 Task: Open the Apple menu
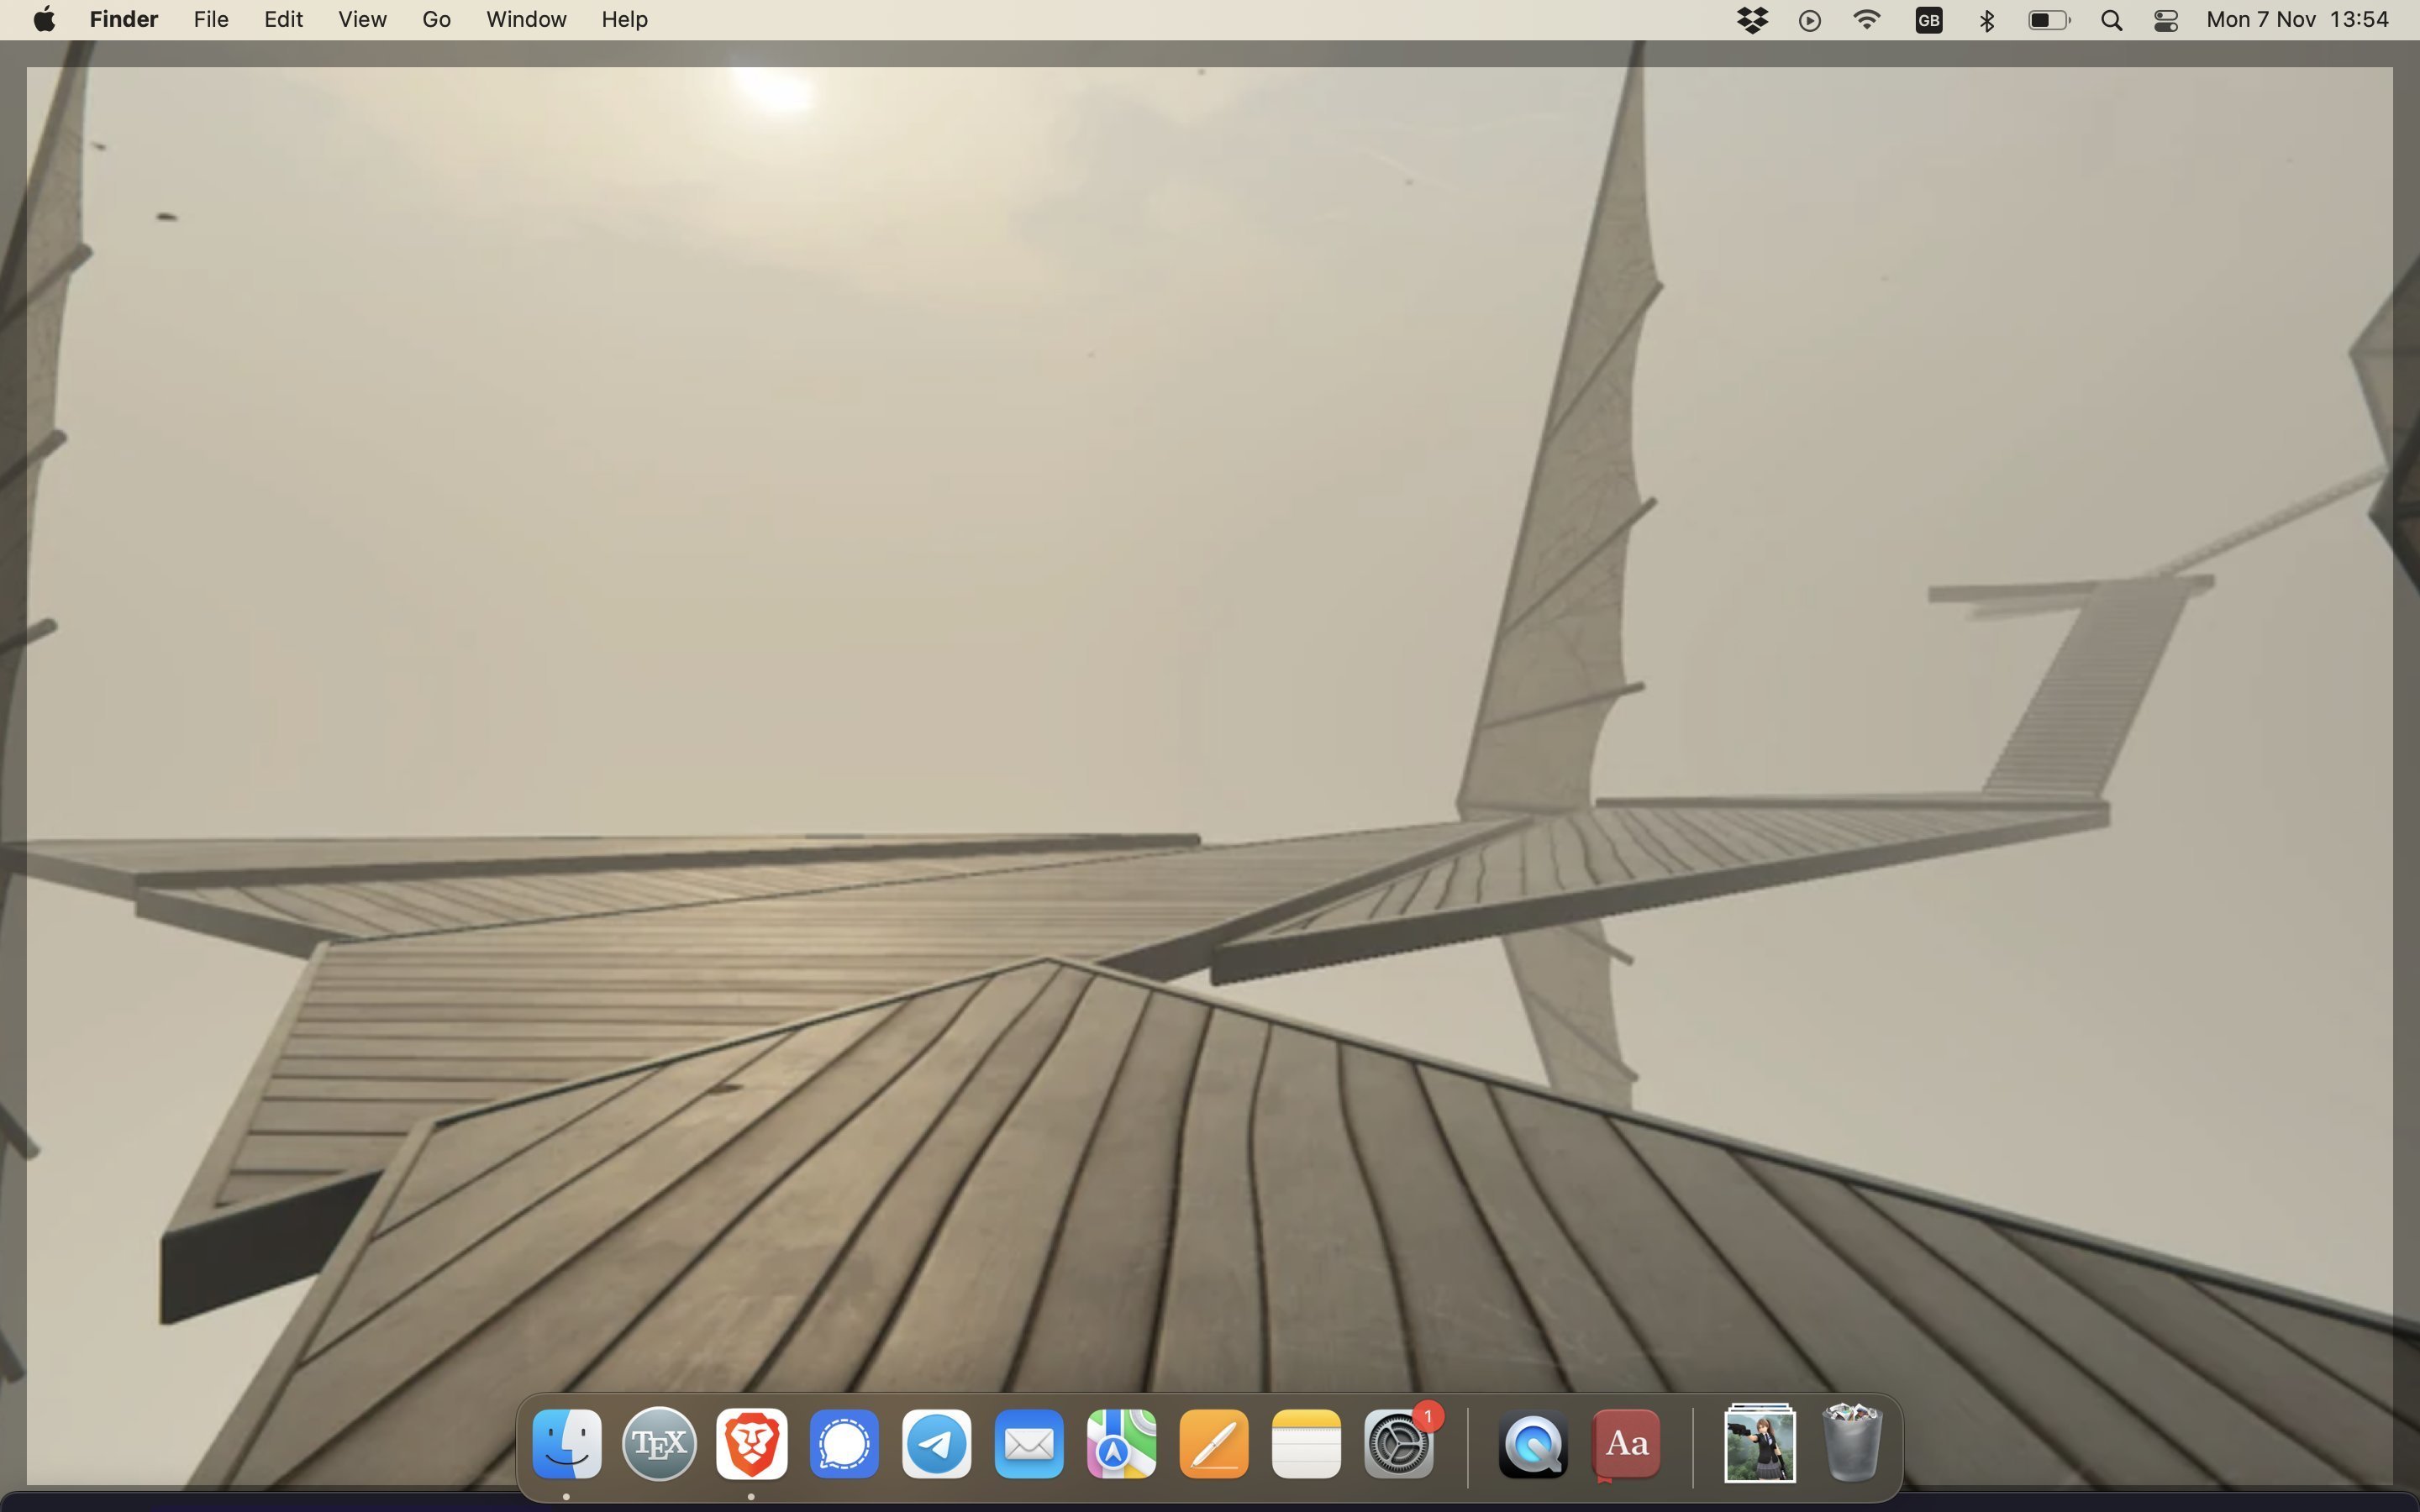(44, 20)
